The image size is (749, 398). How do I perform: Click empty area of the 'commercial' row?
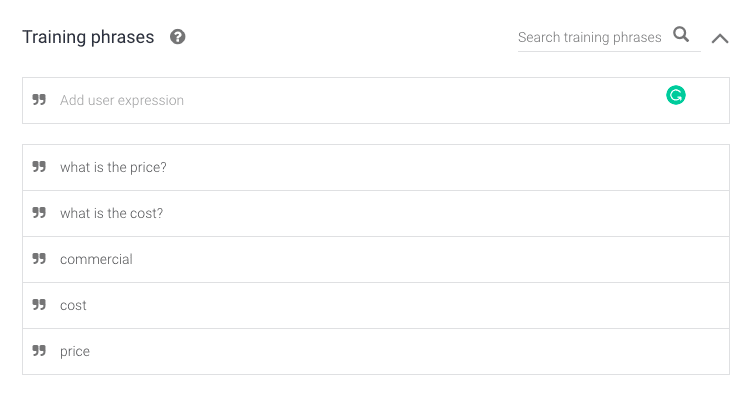430,259
